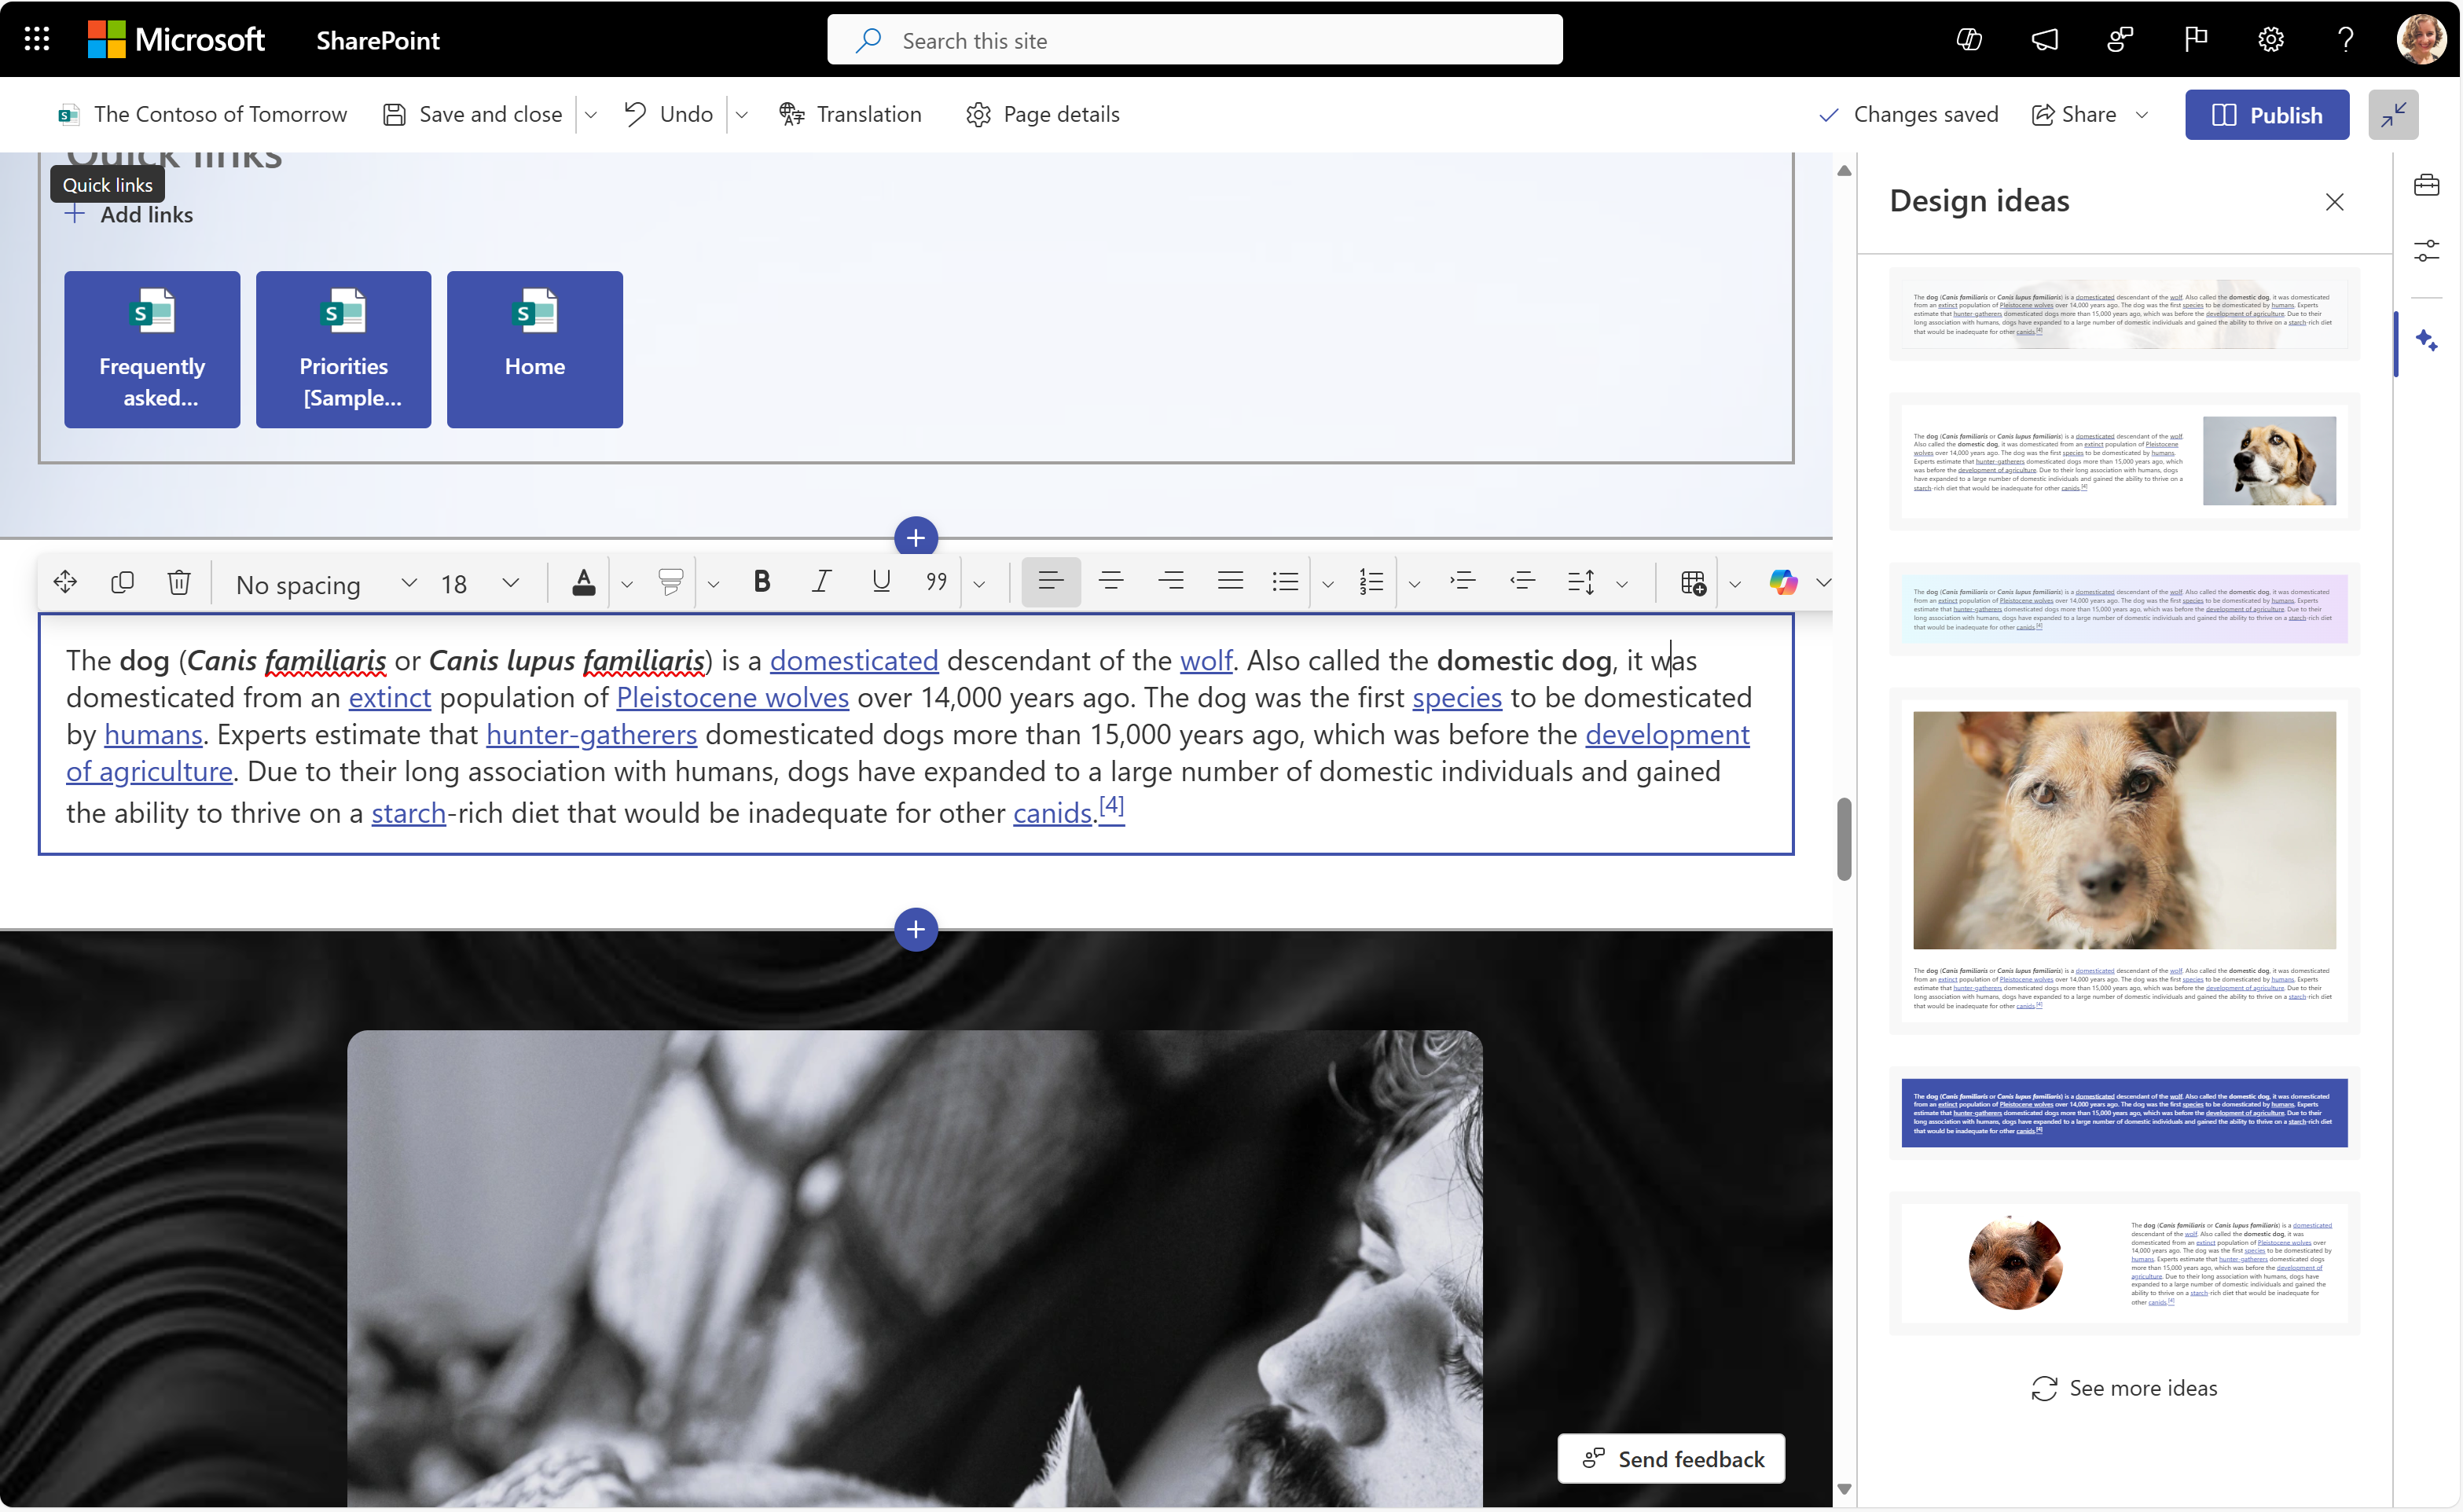Click the text highlight color icon
The height and width of the screenshot is (1512, 2463).
[672, 582]
